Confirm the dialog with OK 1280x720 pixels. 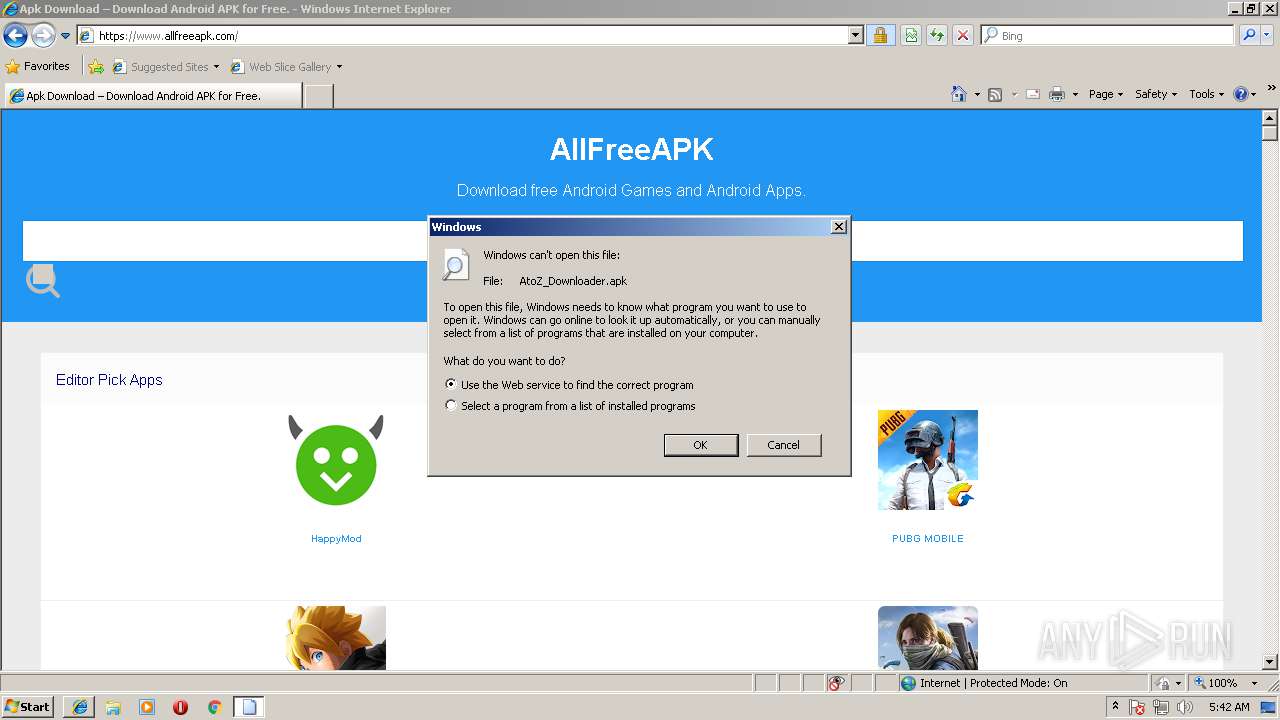[701, 445]
